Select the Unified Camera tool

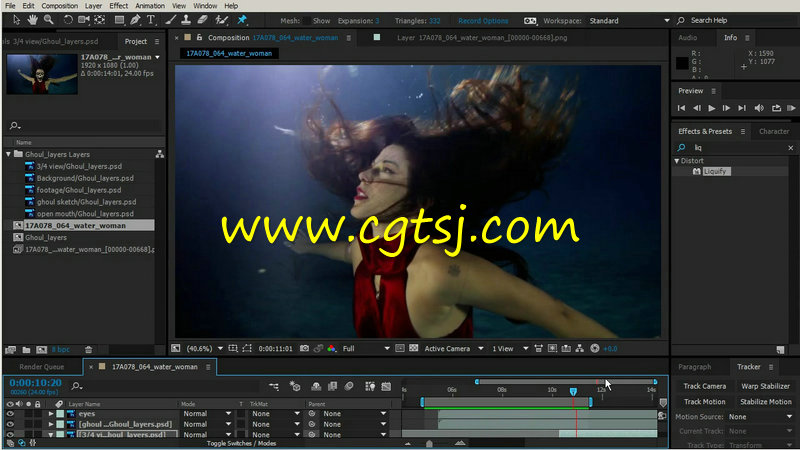[84, 20]
